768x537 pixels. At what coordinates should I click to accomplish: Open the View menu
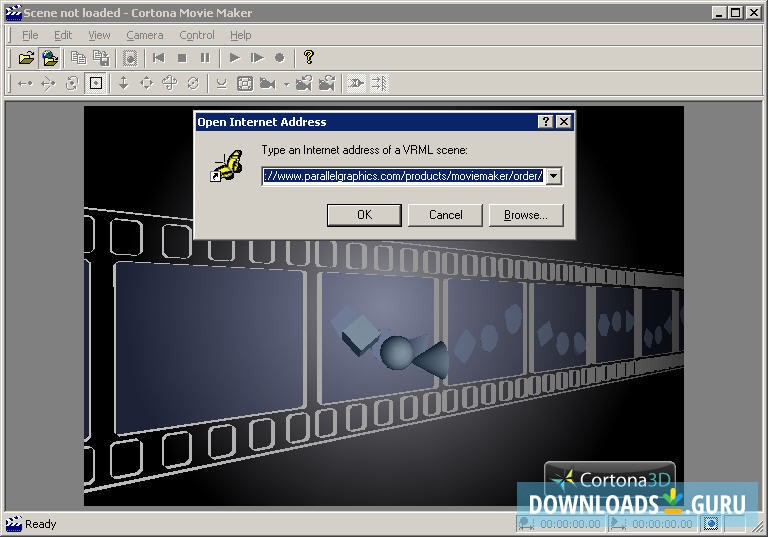click(x=99, y=35)
